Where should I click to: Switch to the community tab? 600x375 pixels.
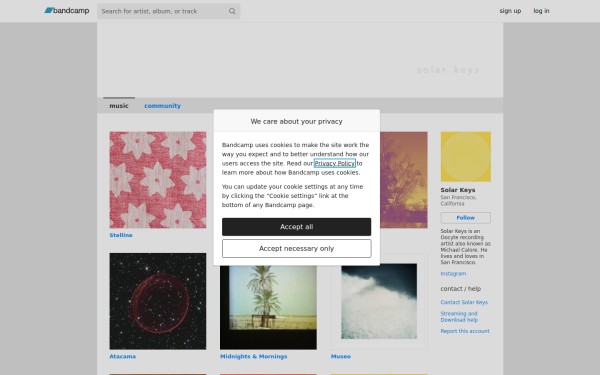(x=162, y=106)
